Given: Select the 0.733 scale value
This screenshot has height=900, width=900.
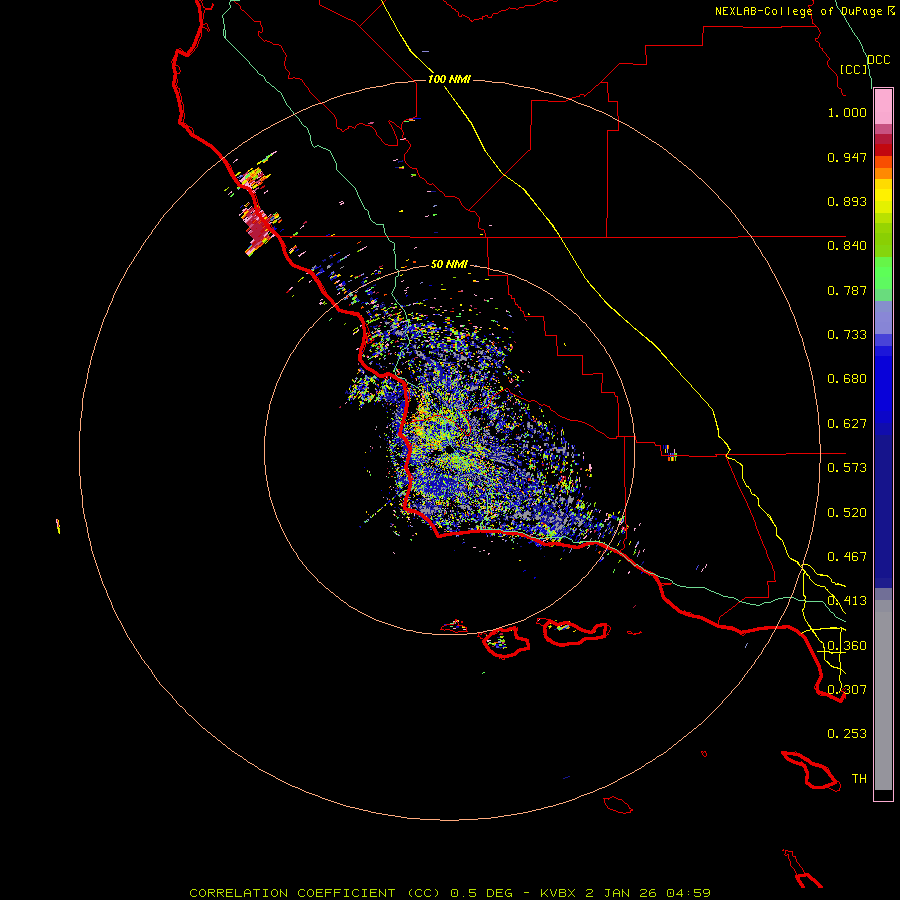Looking at the screenshot, I should tap(847, 335).
